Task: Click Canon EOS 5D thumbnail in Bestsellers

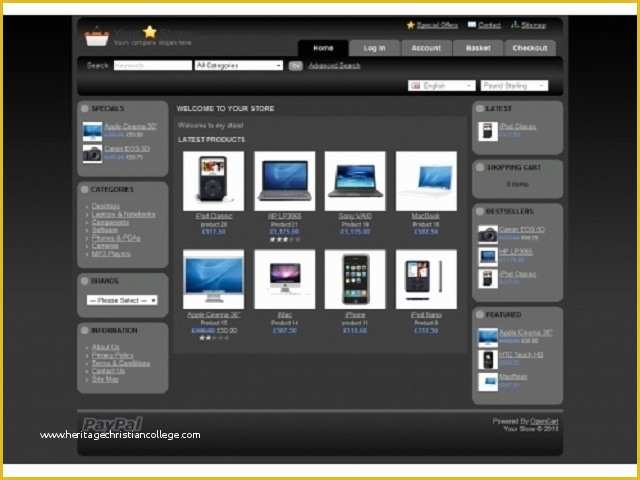Action: click(488, 235)
